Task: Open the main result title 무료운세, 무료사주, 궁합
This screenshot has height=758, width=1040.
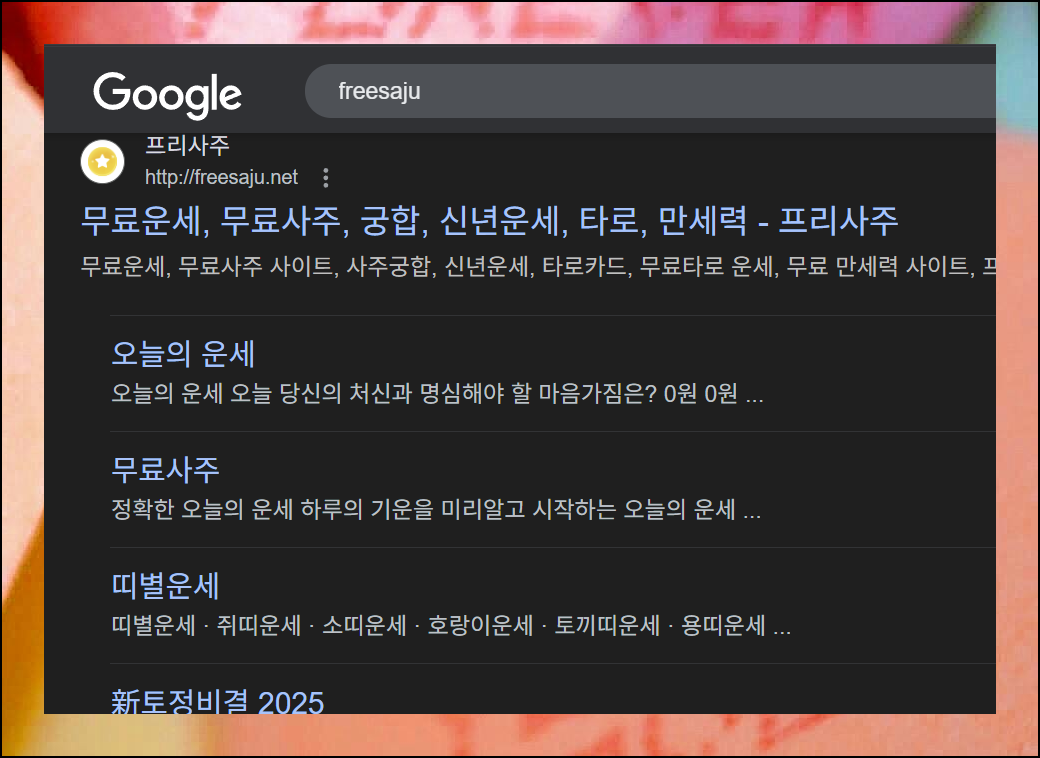Action: pos(489,221)
